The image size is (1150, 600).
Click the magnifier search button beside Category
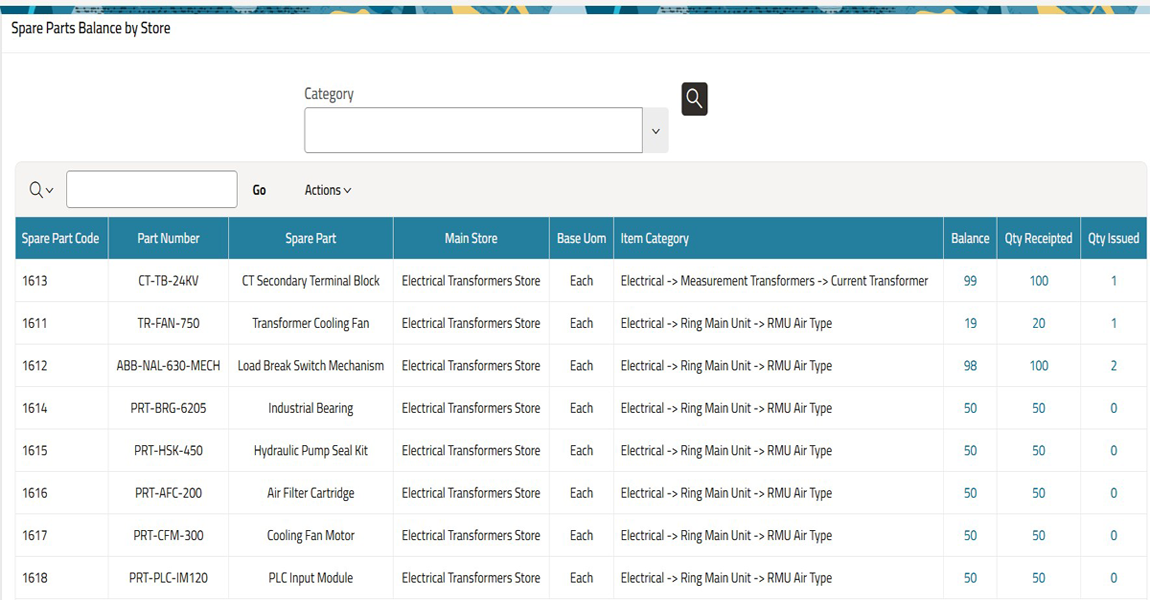[x=694, y=99]
